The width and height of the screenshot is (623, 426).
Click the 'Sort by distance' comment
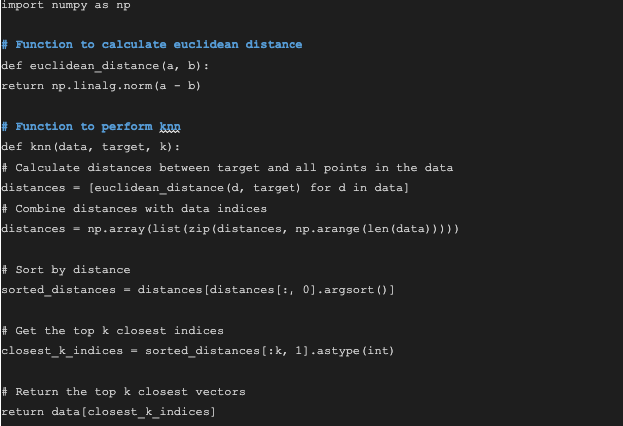[x=73, y=270]
